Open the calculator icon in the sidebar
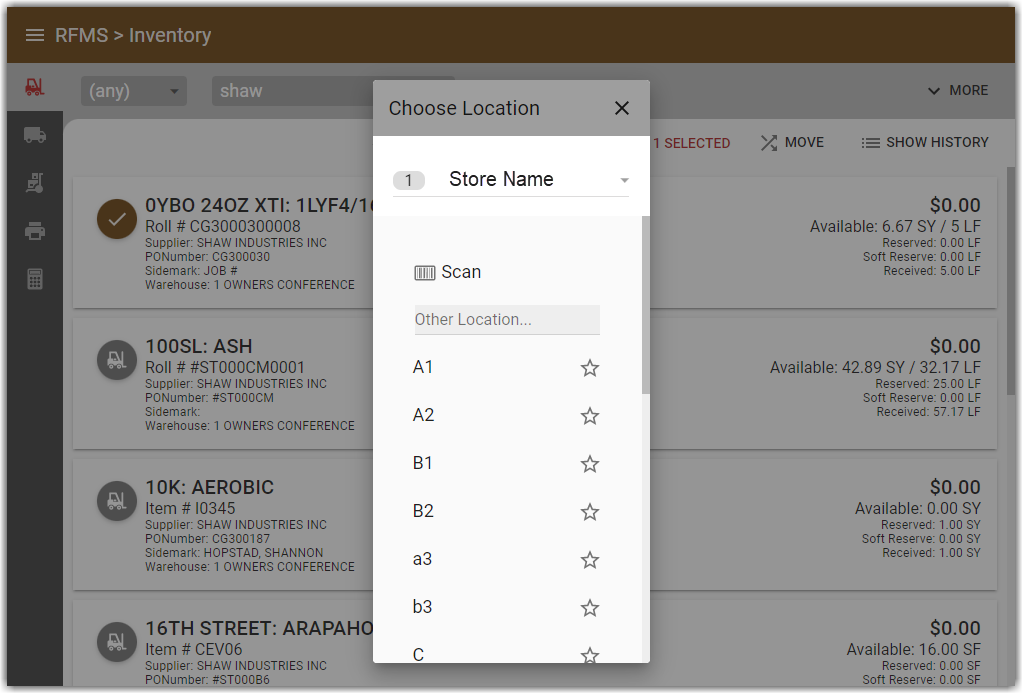This screenshot has height=694, width=1023. click(x=36, y=278)
